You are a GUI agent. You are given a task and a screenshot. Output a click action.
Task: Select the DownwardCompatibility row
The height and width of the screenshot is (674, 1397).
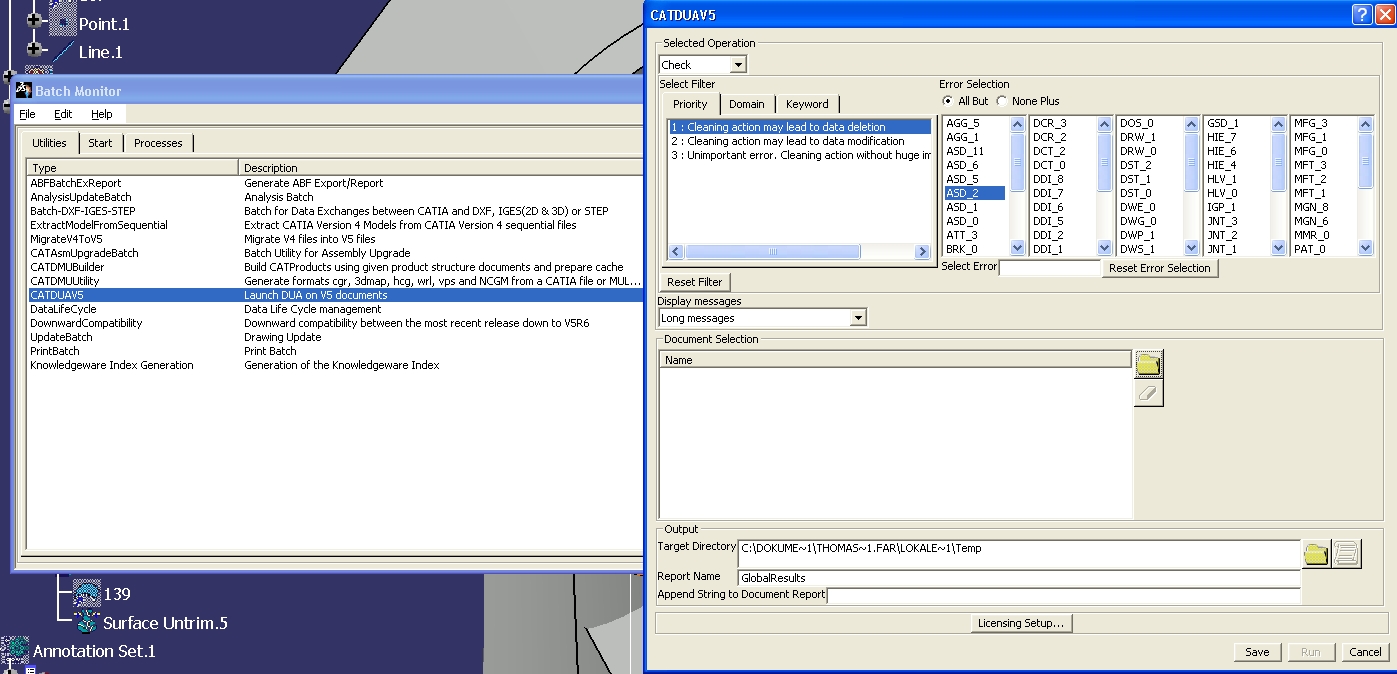334,323
